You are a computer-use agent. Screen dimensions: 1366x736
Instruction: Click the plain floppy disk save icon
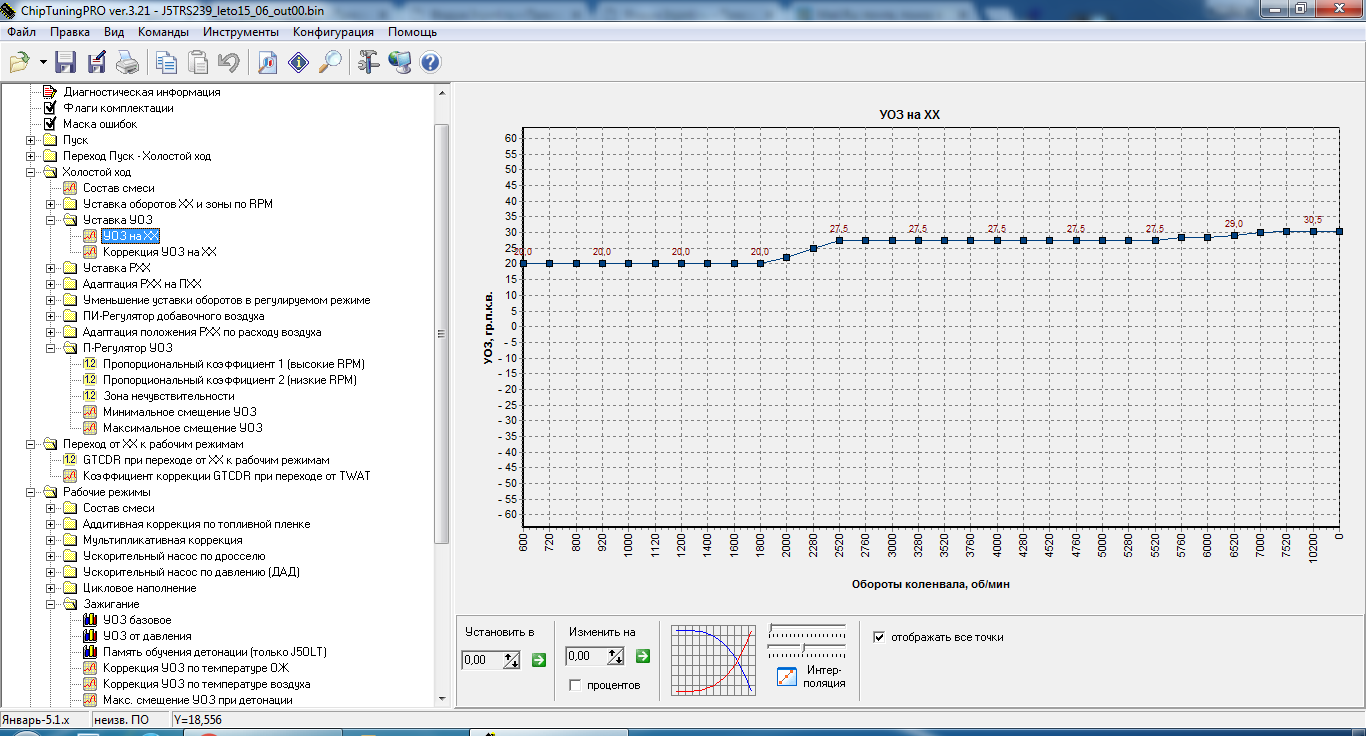coord(66,62)
